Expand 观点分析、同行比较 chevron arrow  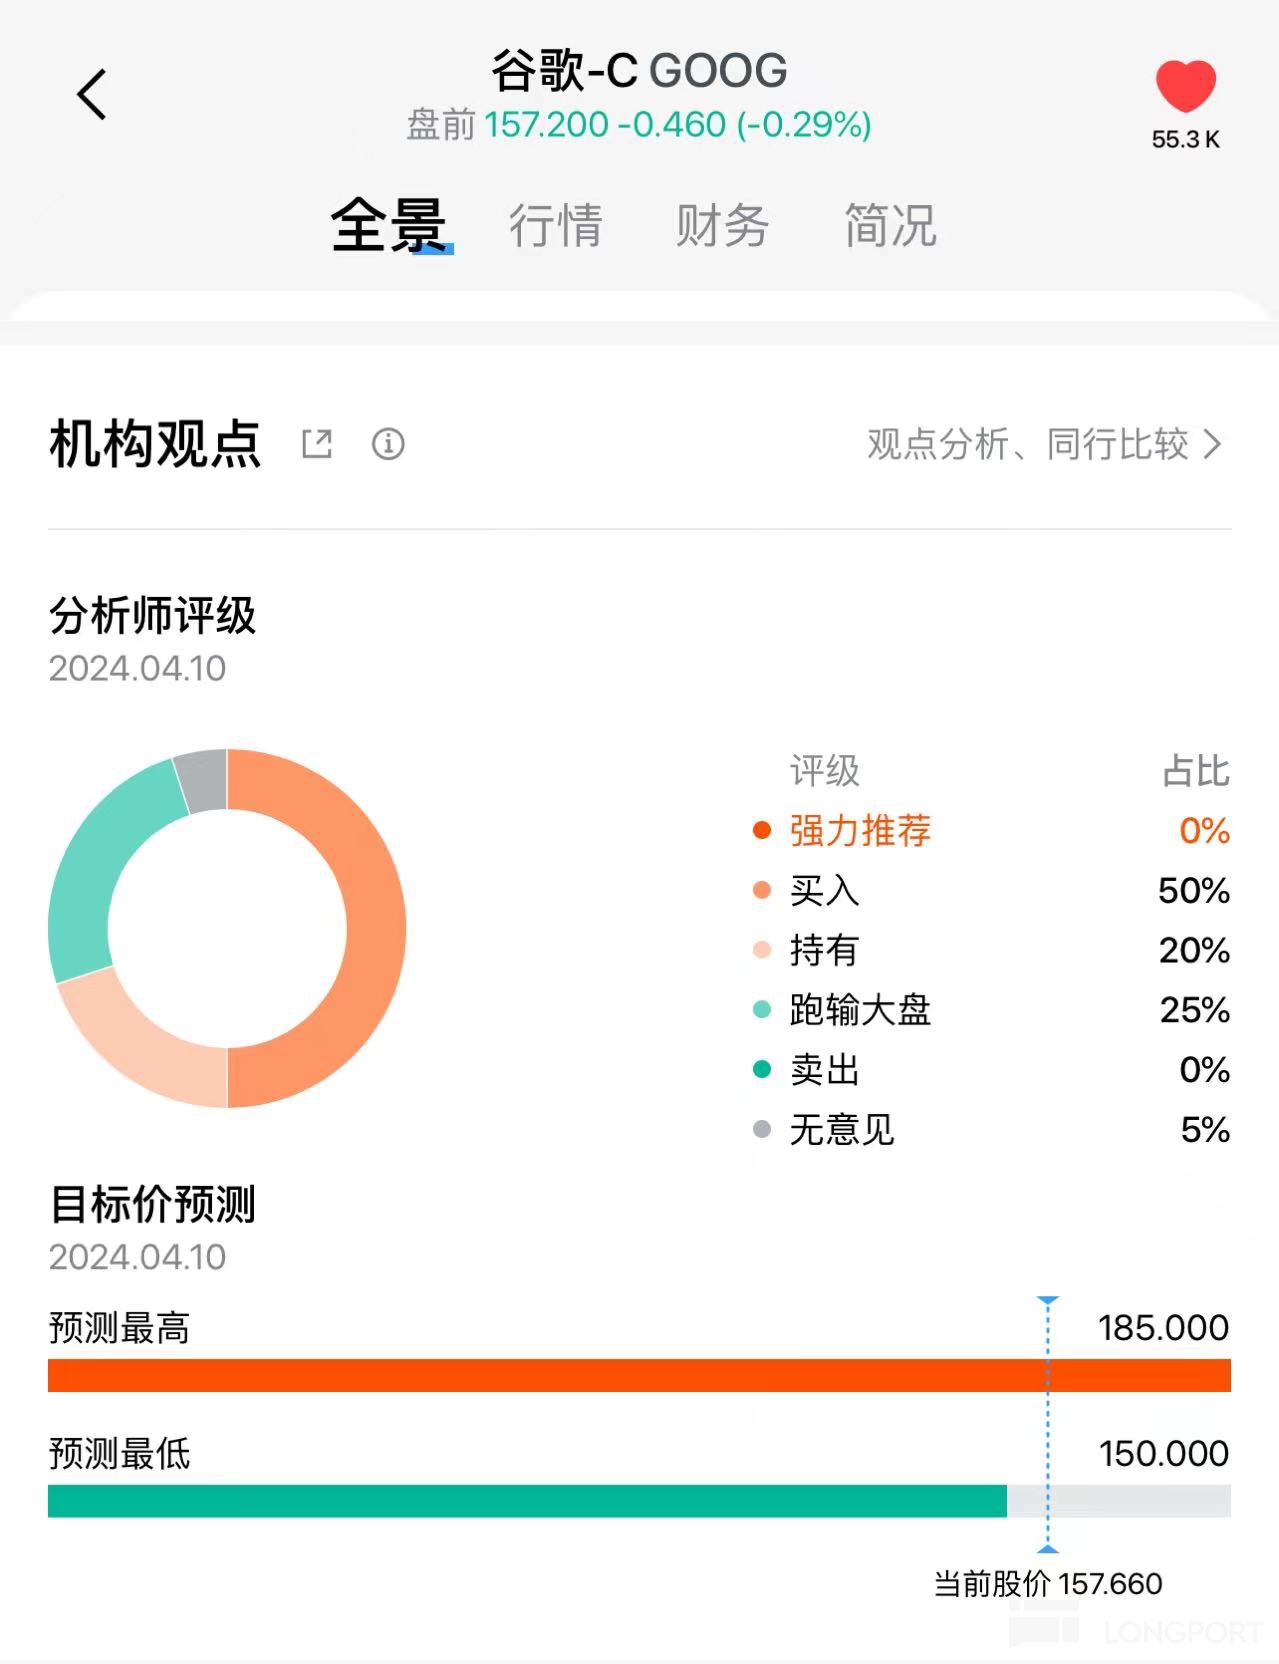1213,444
